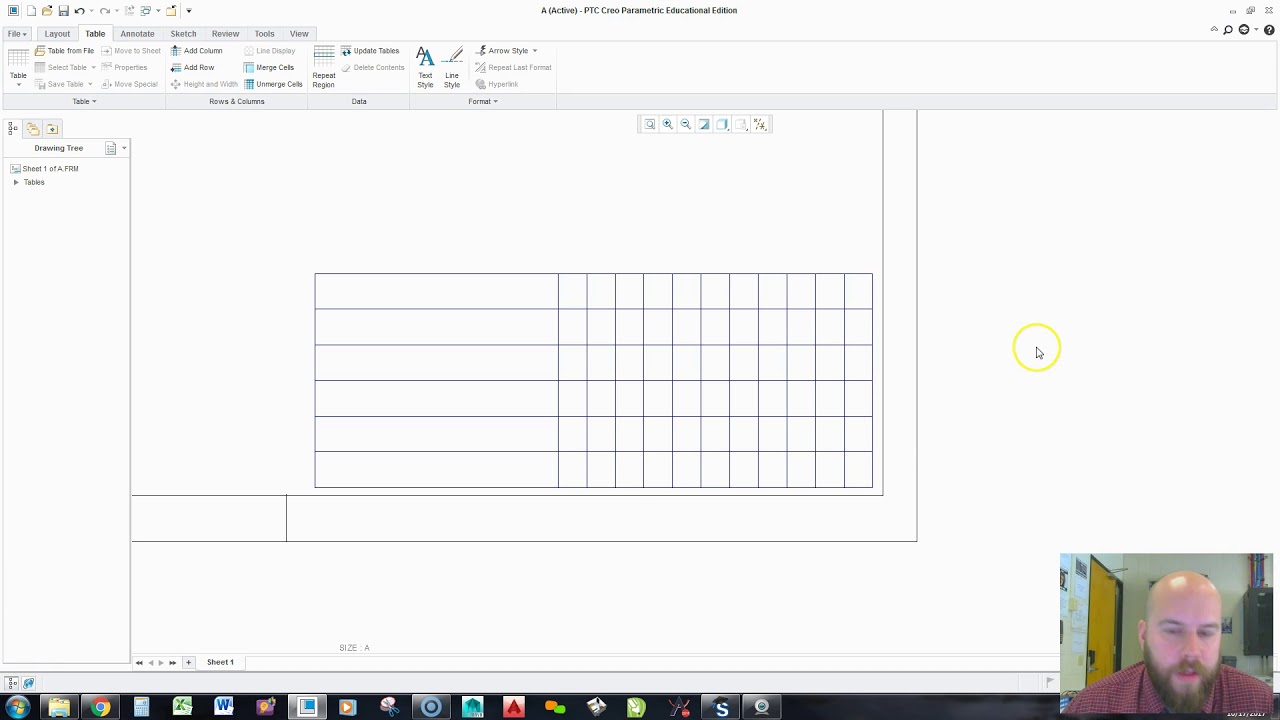Go to the last sheet with the double right arrow

(173, 662)
